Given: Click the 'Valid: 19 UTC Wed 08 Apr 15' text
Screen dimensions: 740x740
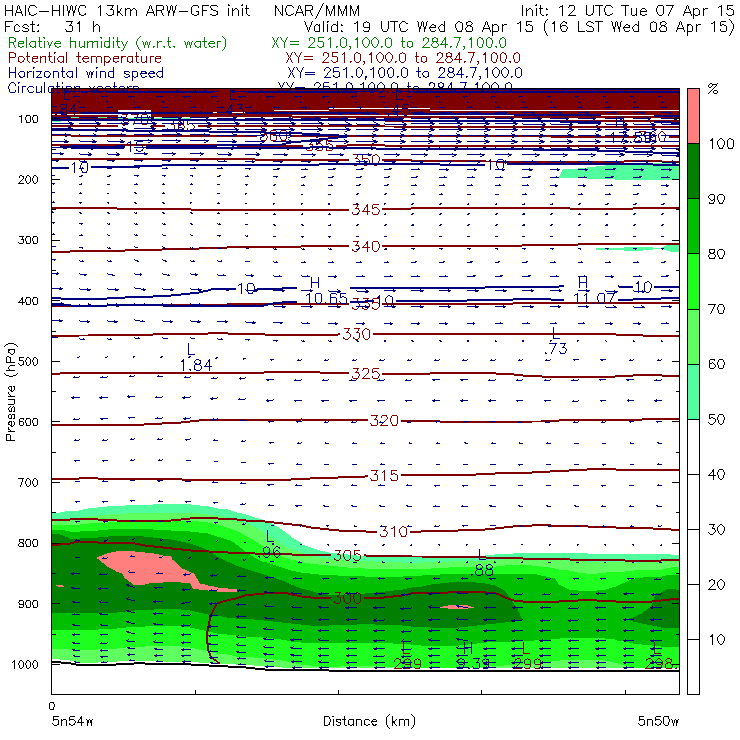Looking at the screenshot, I should (x=419, y=27).
